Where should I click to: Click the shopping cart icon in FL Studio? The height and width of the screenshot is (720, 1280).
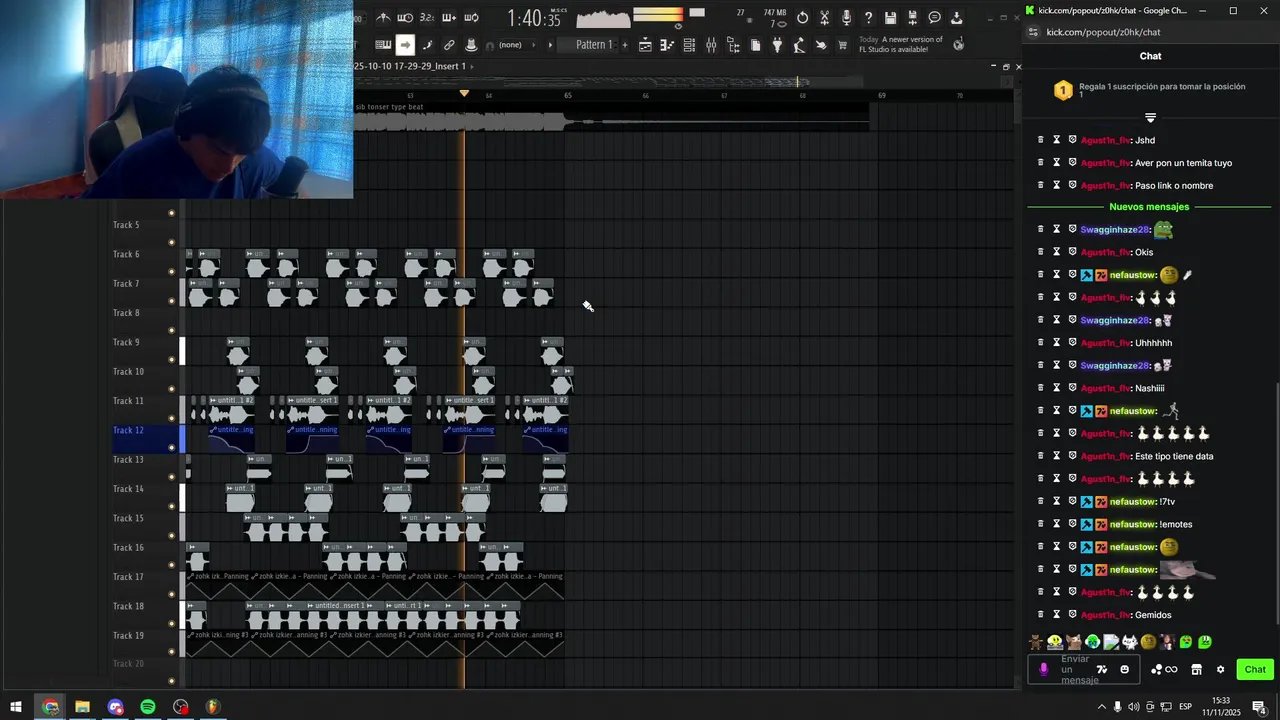pos(842,45)
